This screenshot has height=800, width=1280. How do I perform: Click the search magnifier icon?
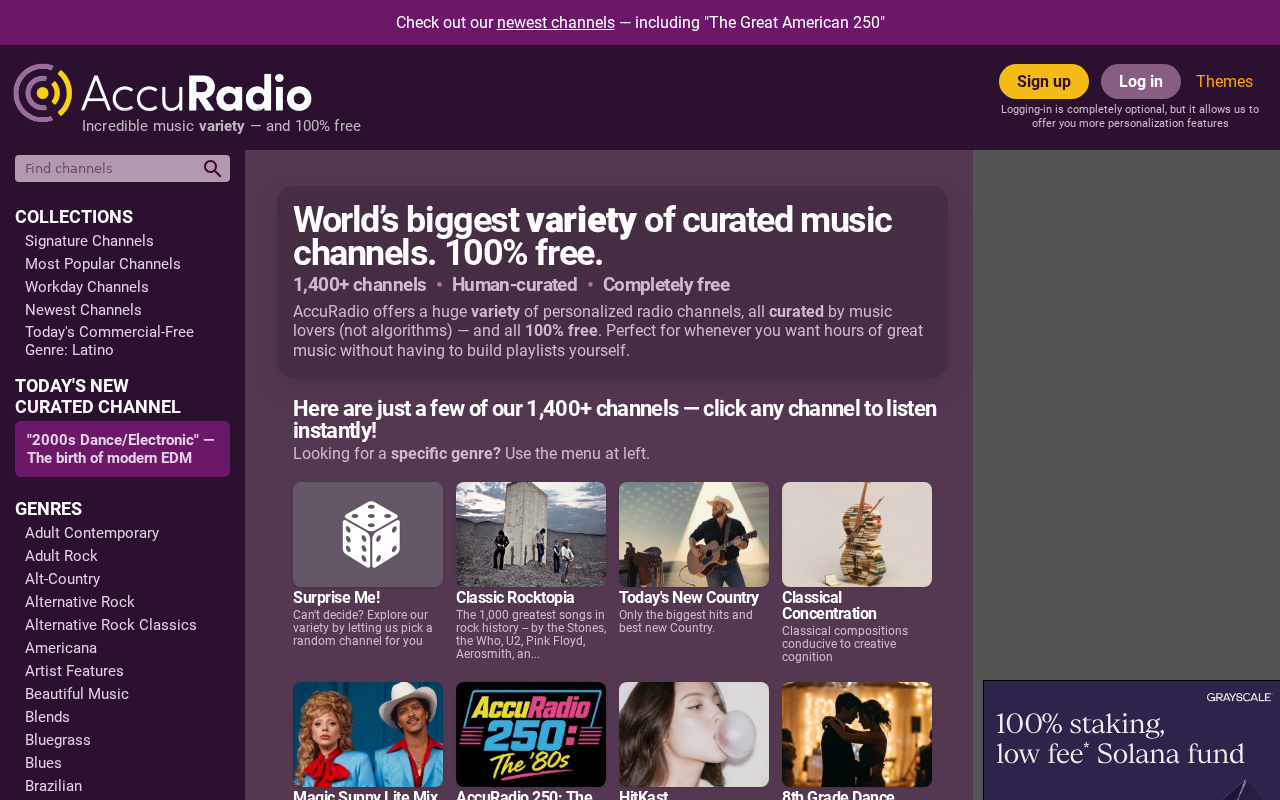click(212, 169)
